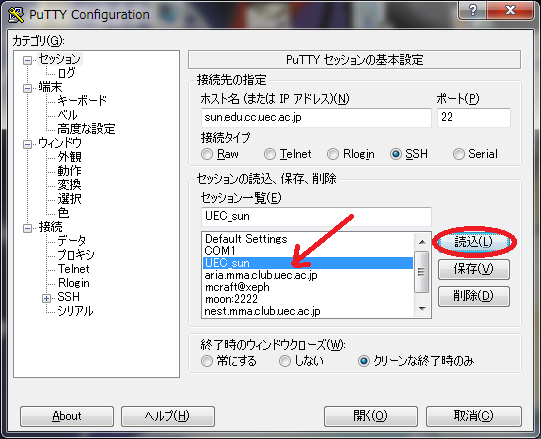Open the 選択 category

coord(69,199)
